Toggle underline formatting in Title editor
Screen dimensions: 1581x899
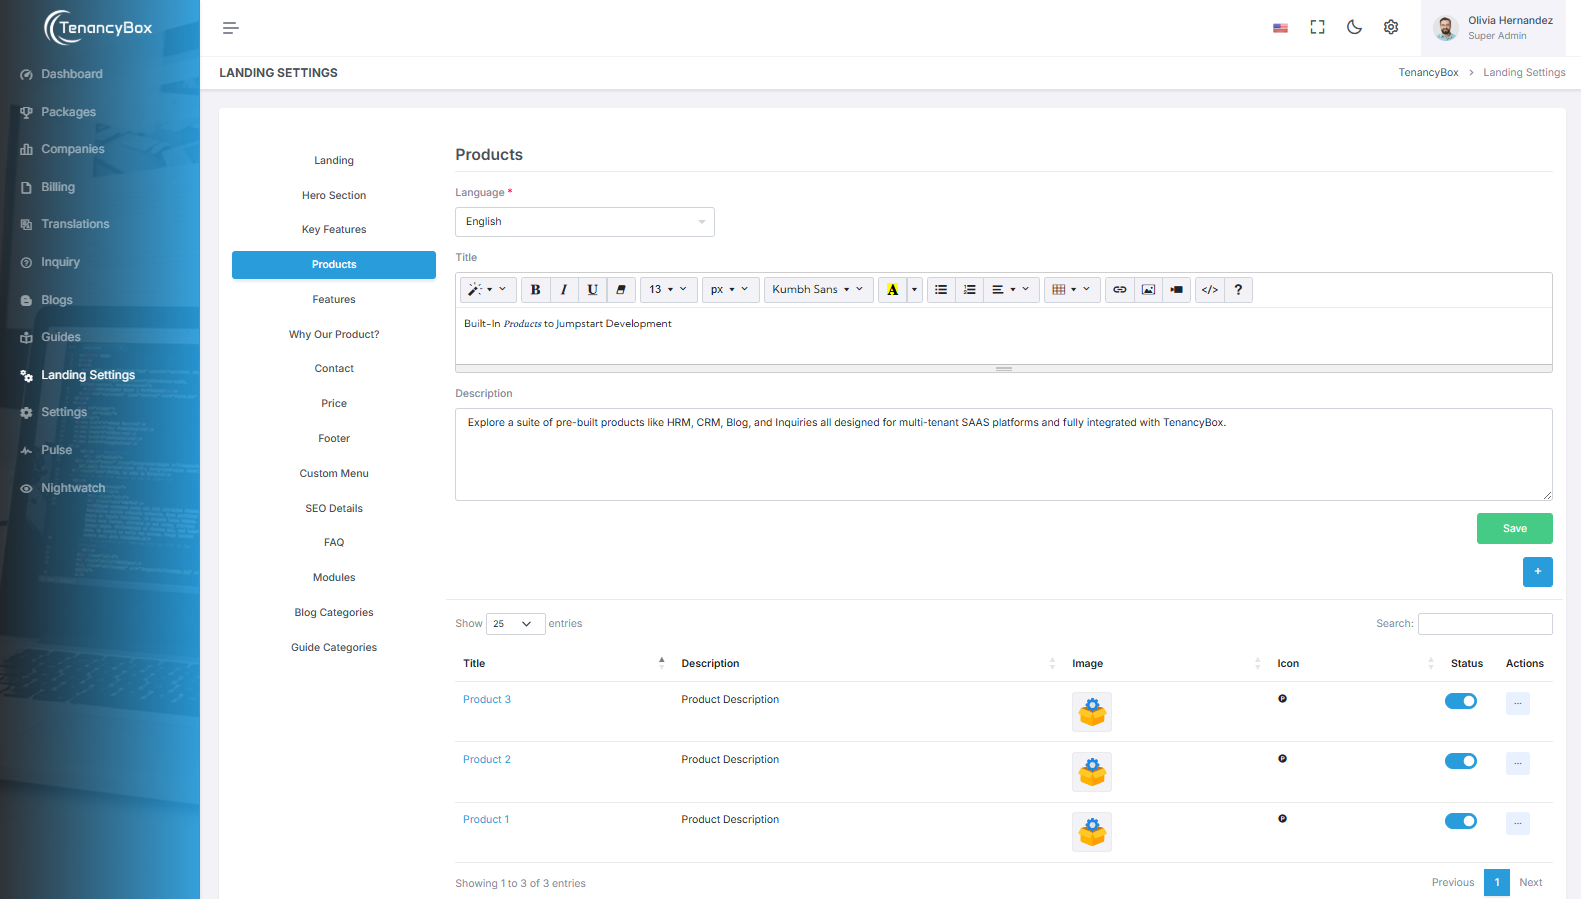pos(592,290)
